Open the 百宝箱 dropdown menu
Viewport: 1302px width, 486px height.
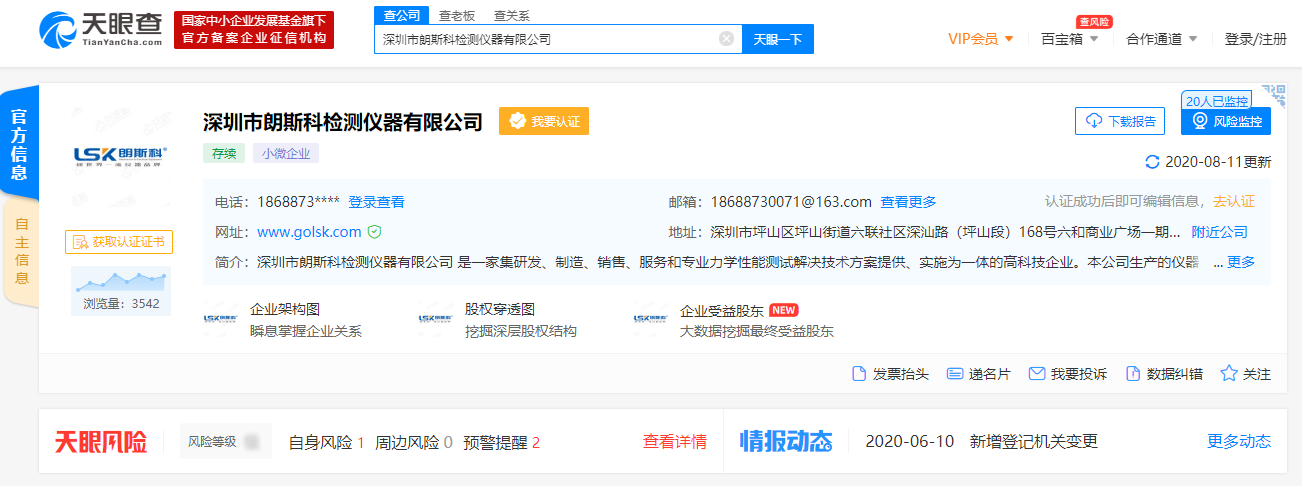point(1069,39)
